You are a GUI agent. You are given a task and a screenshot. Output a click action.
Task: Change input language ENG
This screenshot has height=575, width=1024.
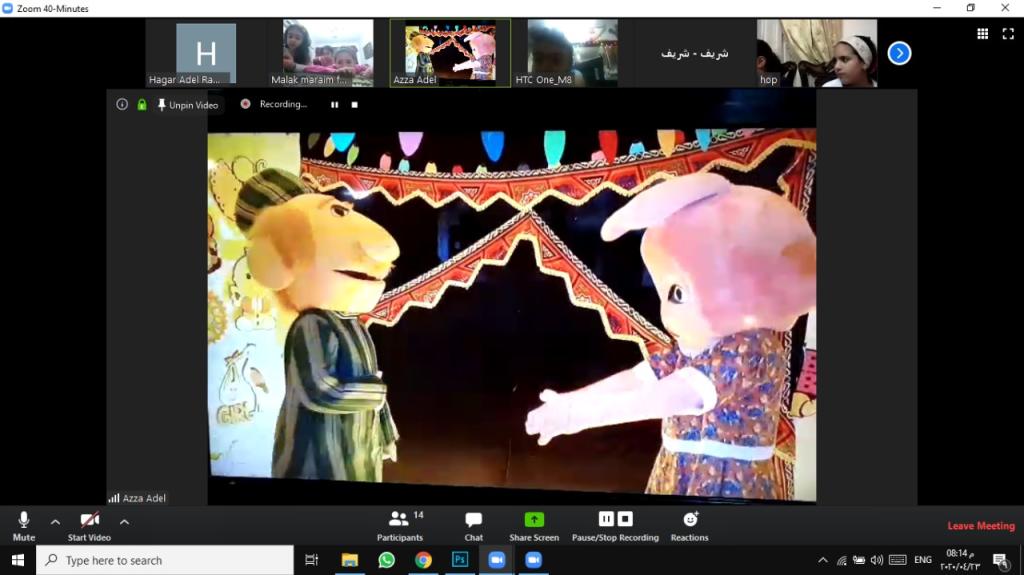923,560
